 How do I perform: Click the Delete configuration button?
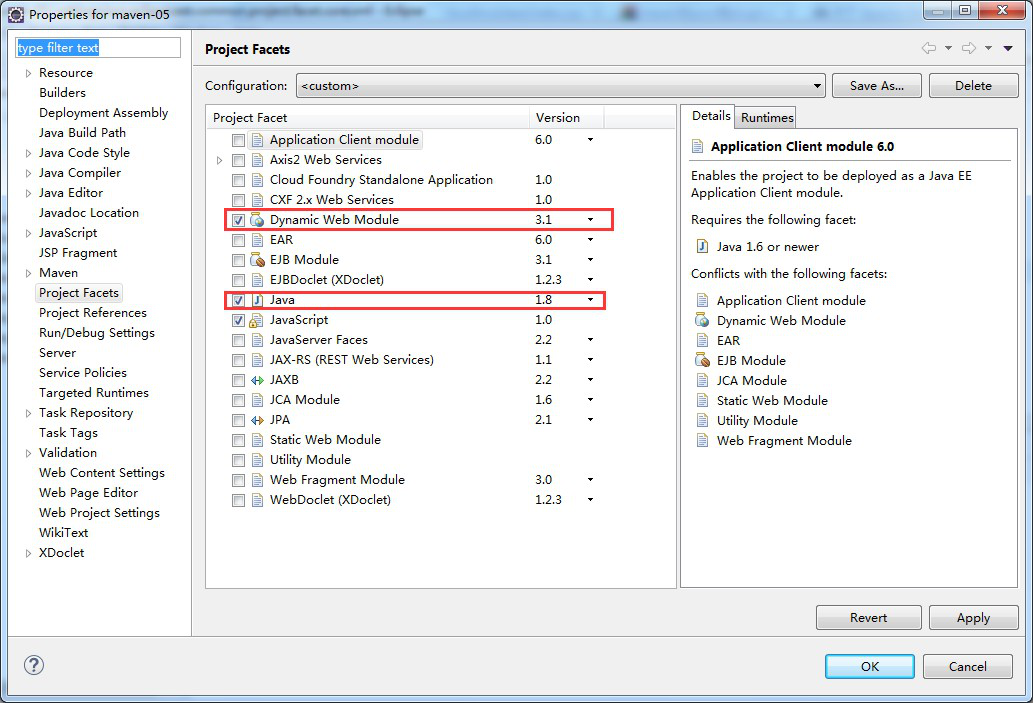[973, 86]
